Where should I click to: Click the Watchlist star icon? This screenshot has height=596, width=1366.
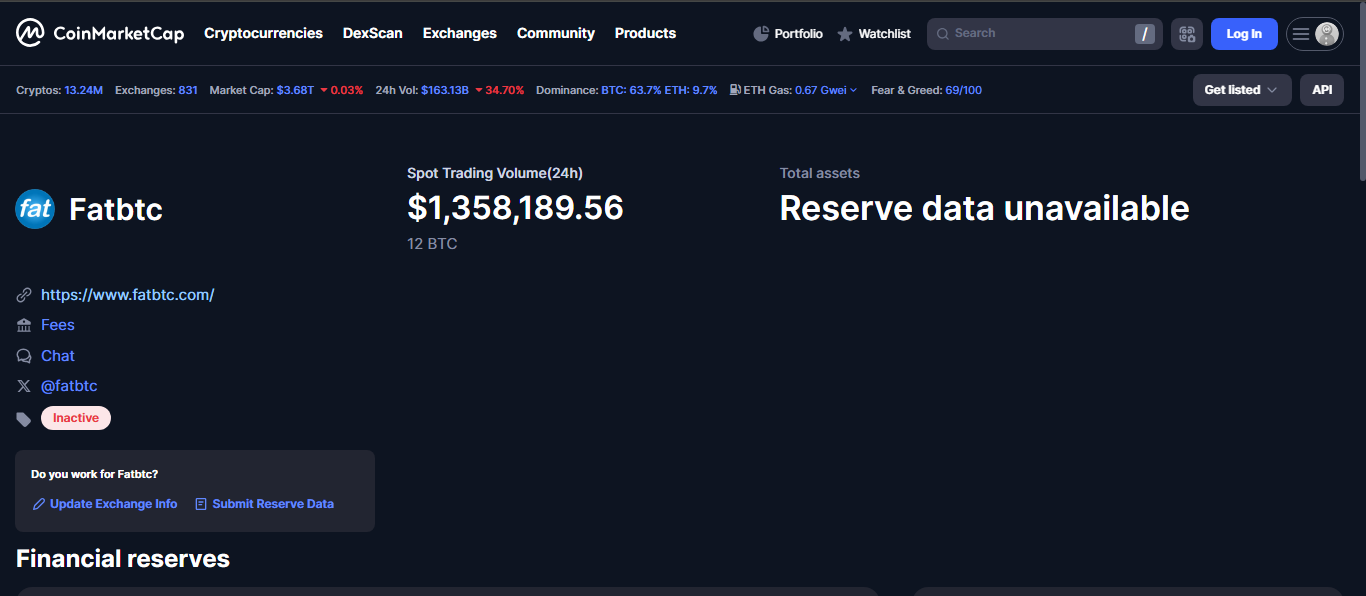tap(845, 34)
